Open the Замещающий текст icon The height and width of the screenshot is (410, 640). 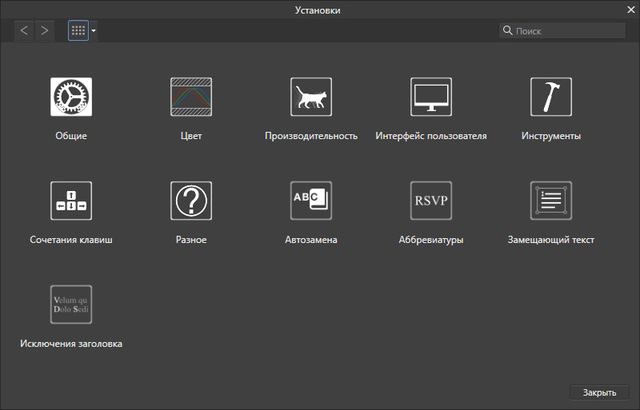pyautogui.click(x=551, y=201)
